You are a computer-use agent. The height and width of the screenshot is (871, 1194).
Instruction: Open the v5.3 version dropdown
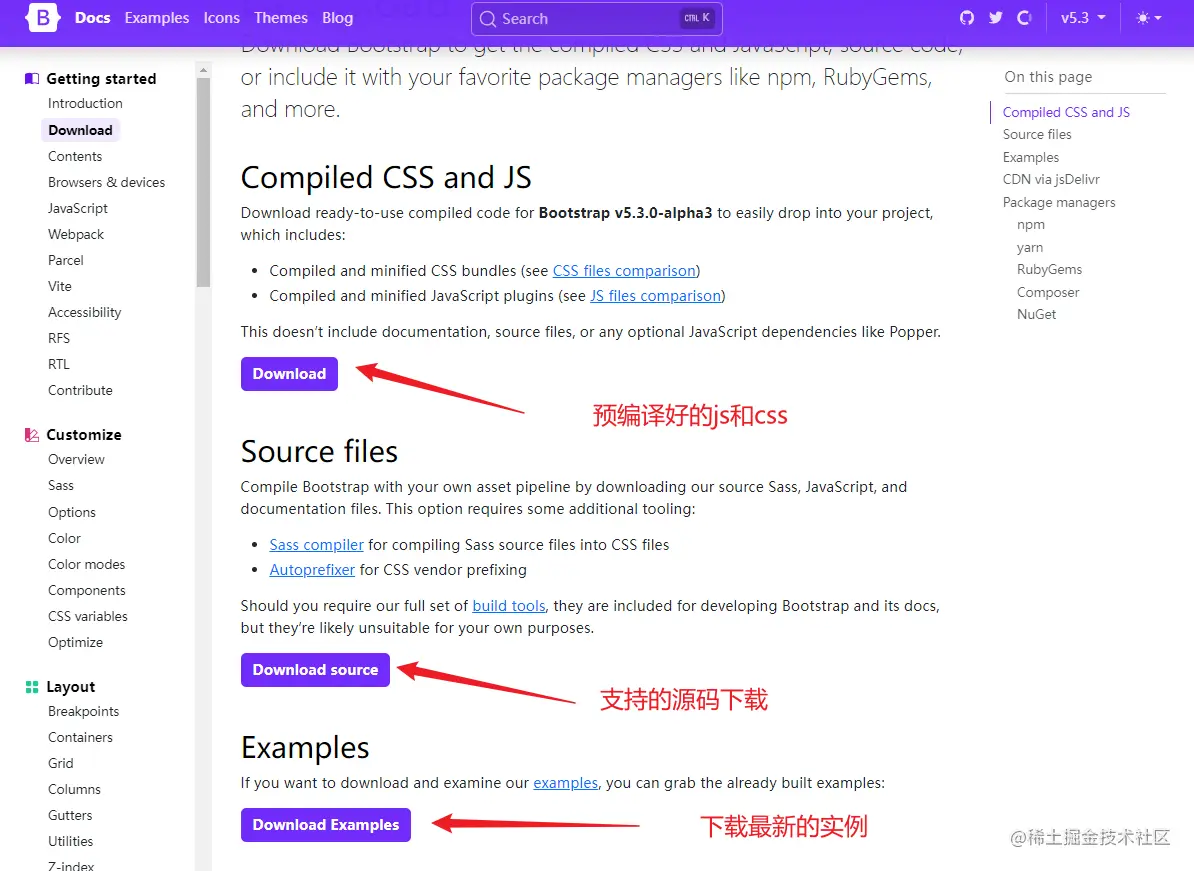[x=1082, y=18]
